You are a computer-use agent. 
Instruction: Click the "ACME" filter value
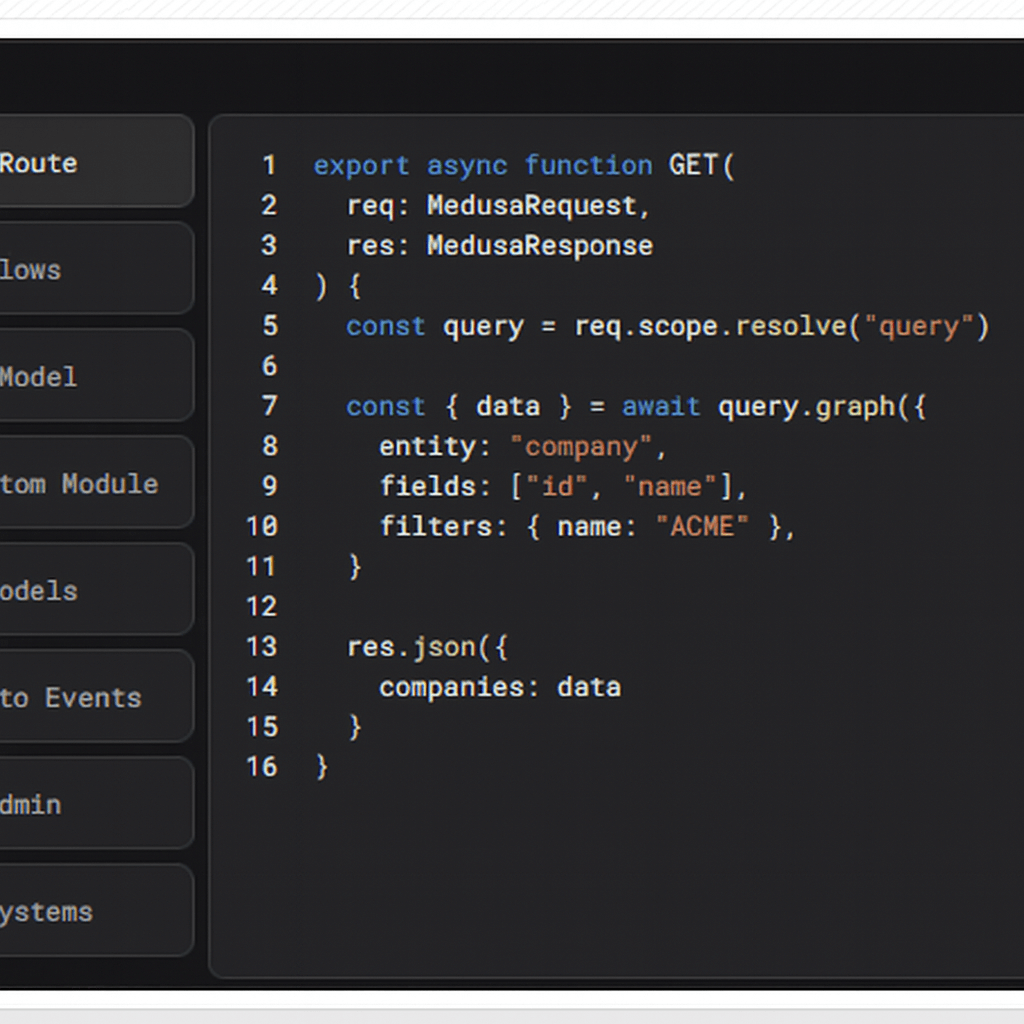coord(702,526)
